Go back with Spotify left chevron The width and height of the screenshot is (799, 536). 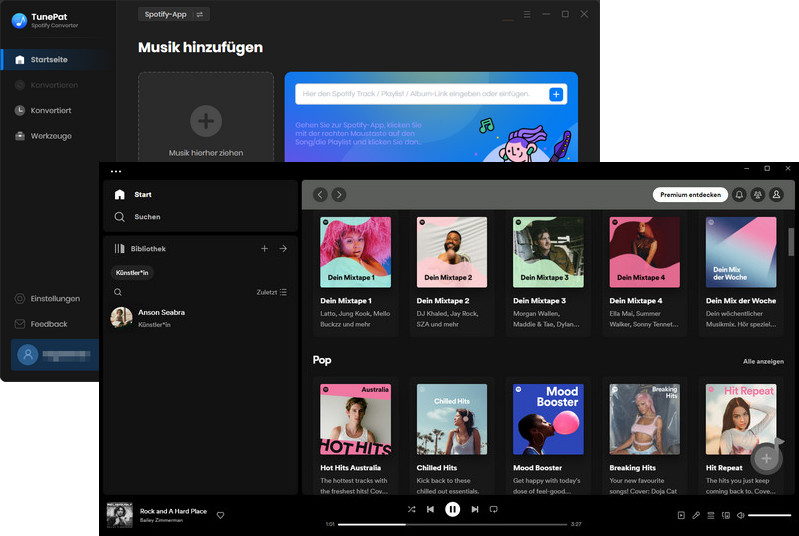[320, 195]
